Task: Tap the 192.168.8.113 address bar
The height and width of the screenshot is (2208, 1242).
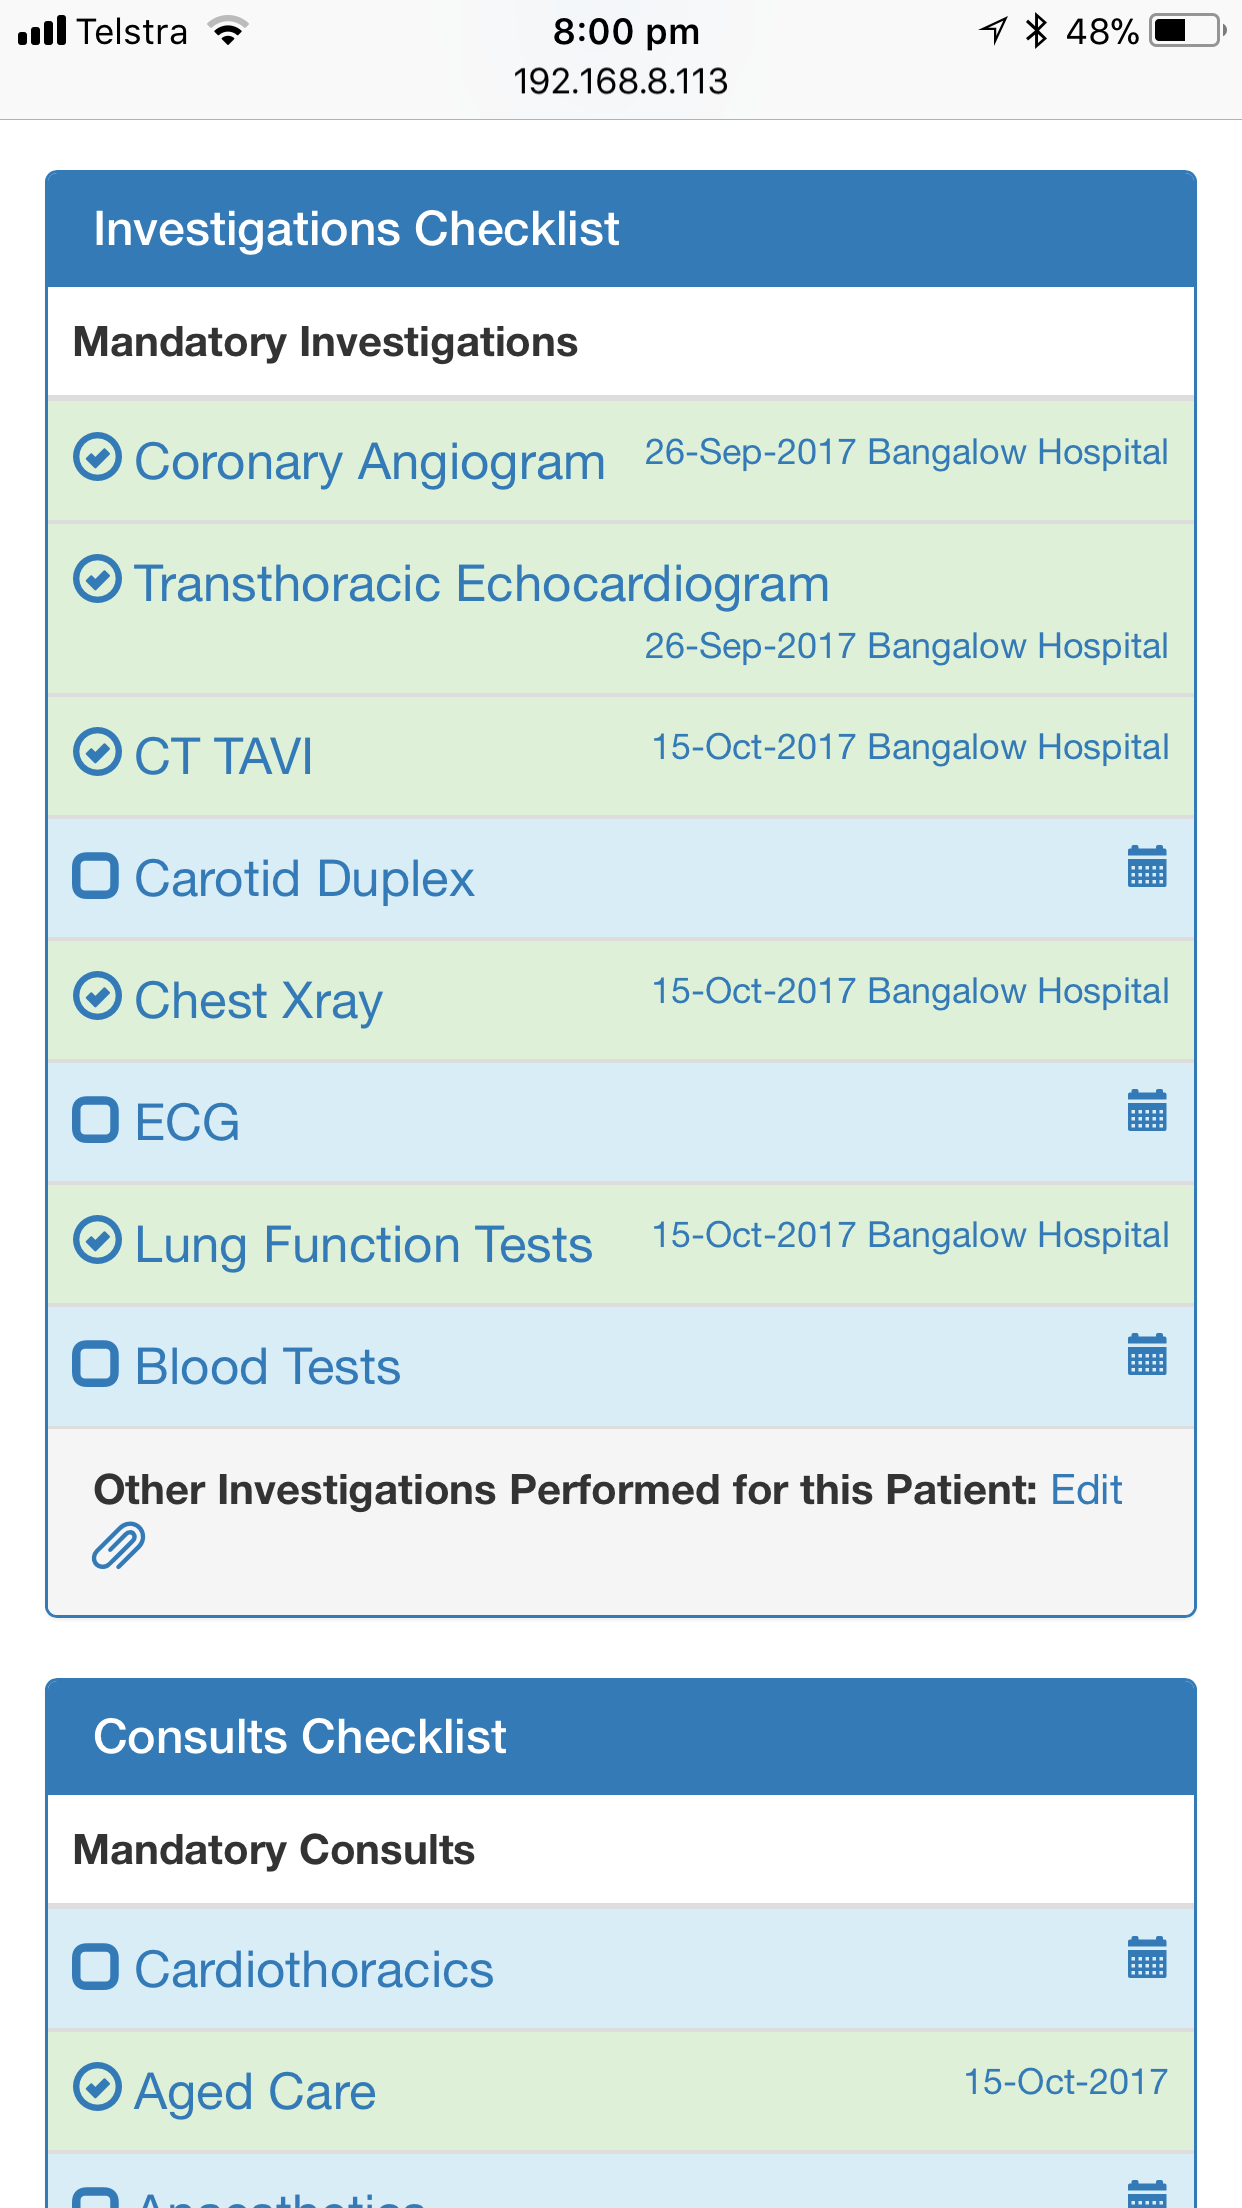Action: (621, 81)
